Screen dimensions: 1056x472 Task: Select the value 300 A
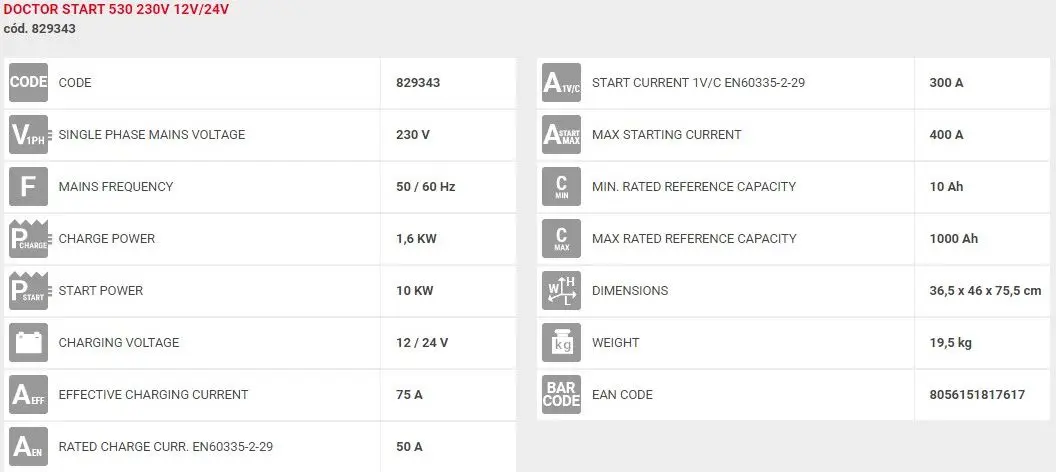pyautogui.click(x=946, y=83)
